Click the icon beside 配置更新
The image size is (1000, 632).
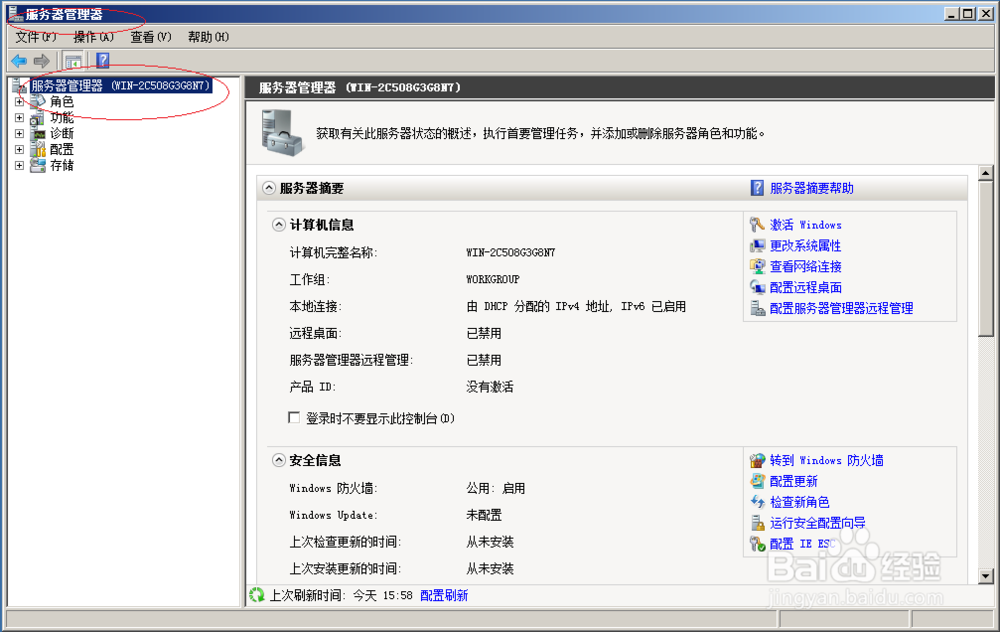[x=757, y=481]
